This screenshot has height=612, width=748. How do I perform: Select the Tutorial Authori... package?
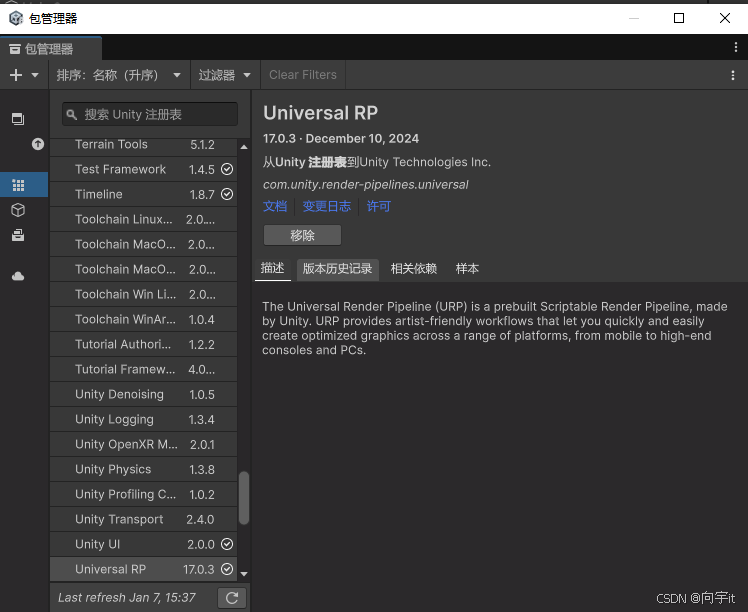click(x=144, y=344)
